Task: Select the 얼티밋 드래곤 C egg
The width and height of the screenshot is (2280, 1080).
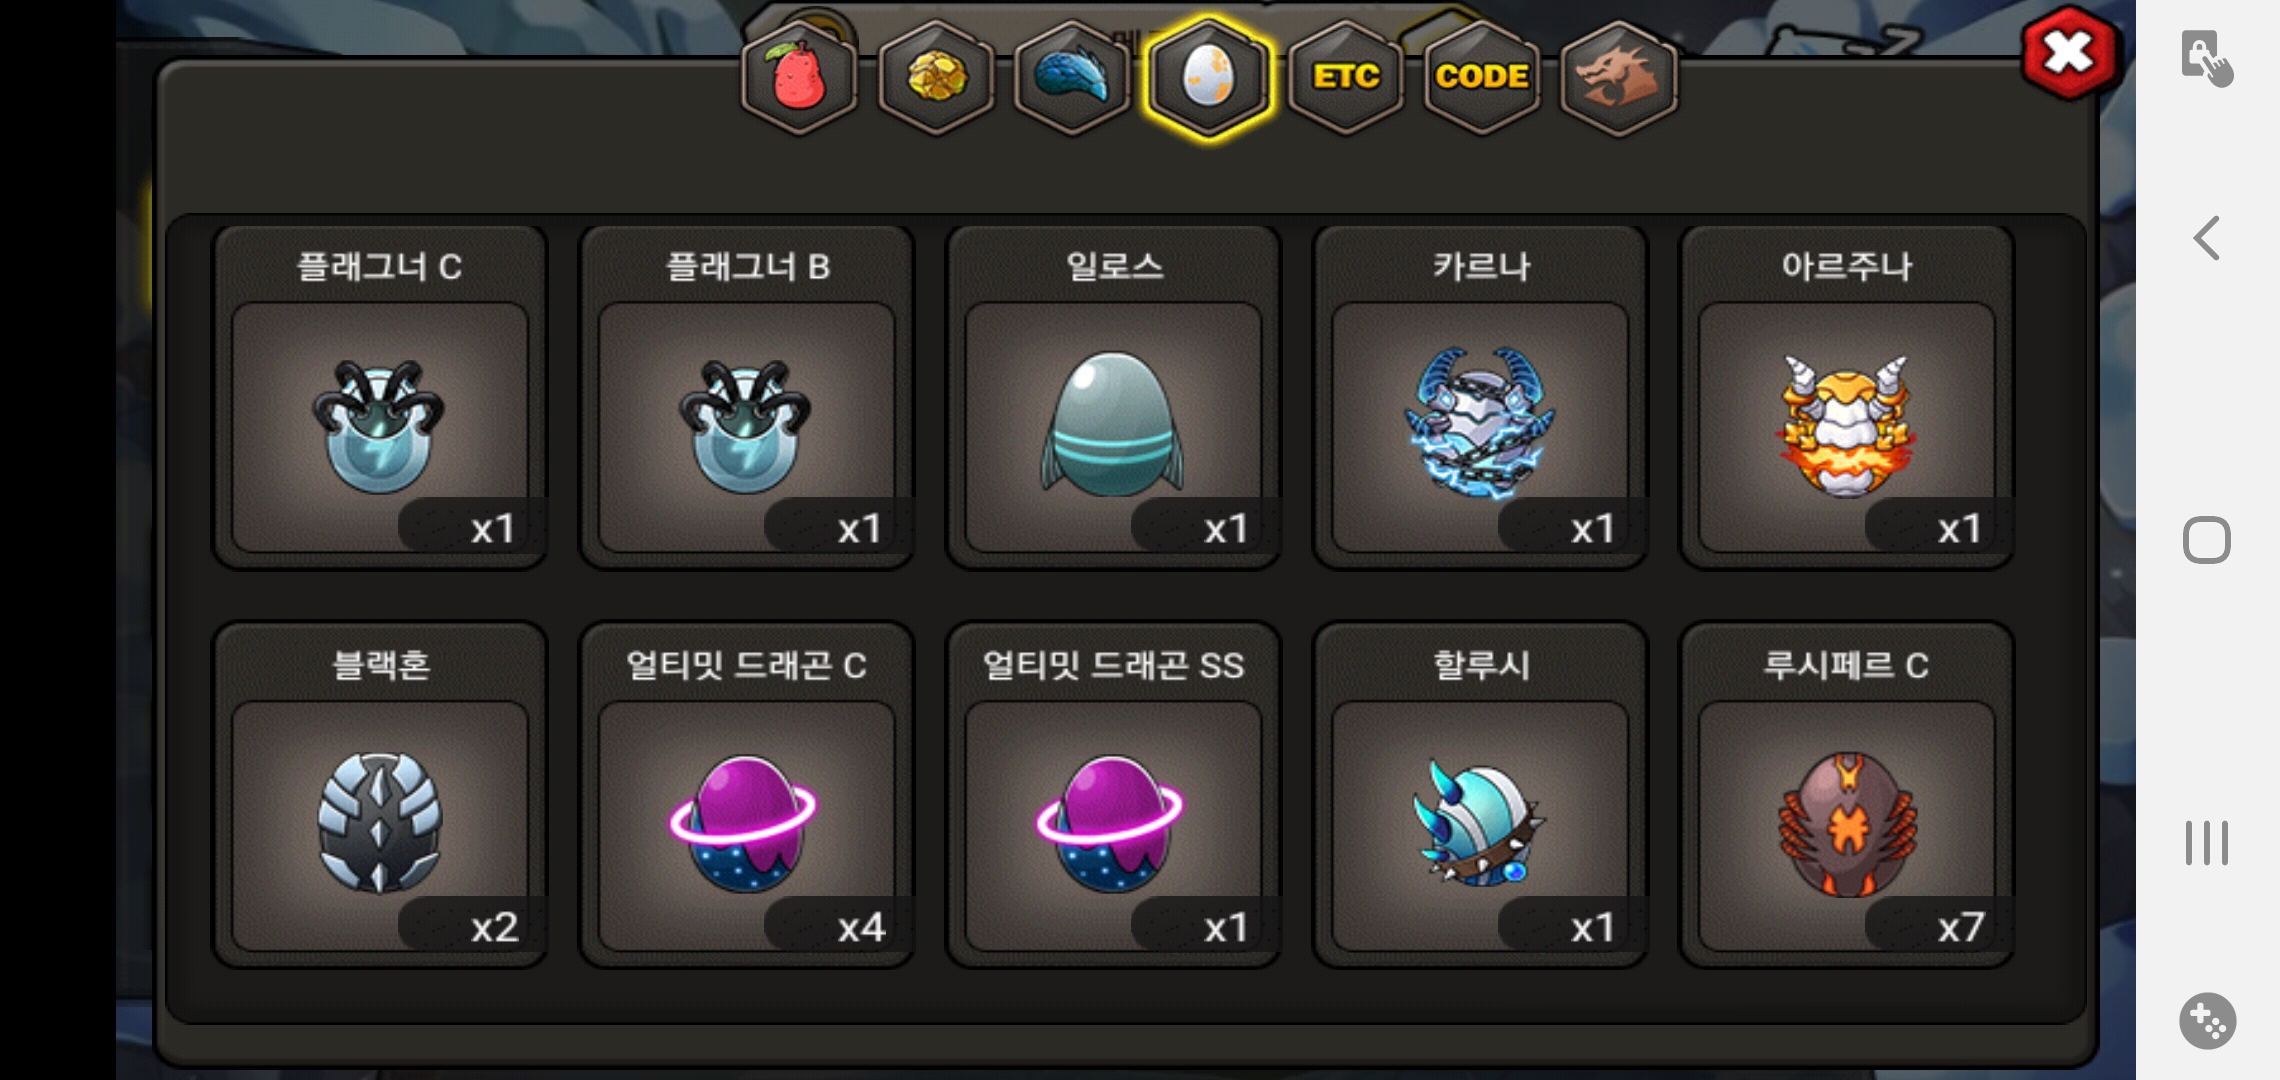Action: (747, 796)
